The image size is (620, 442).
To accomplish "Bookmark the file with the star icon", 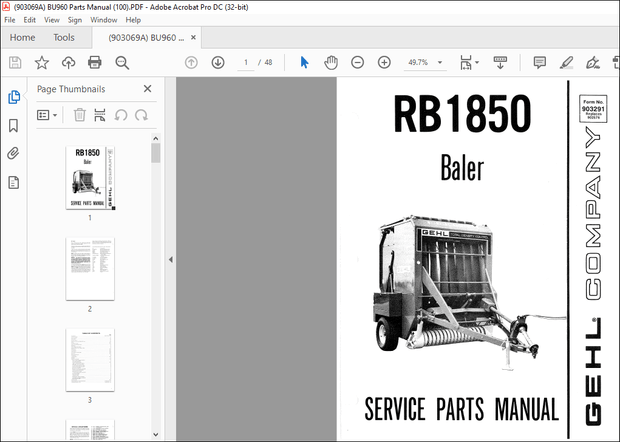I will pos(42,62).
